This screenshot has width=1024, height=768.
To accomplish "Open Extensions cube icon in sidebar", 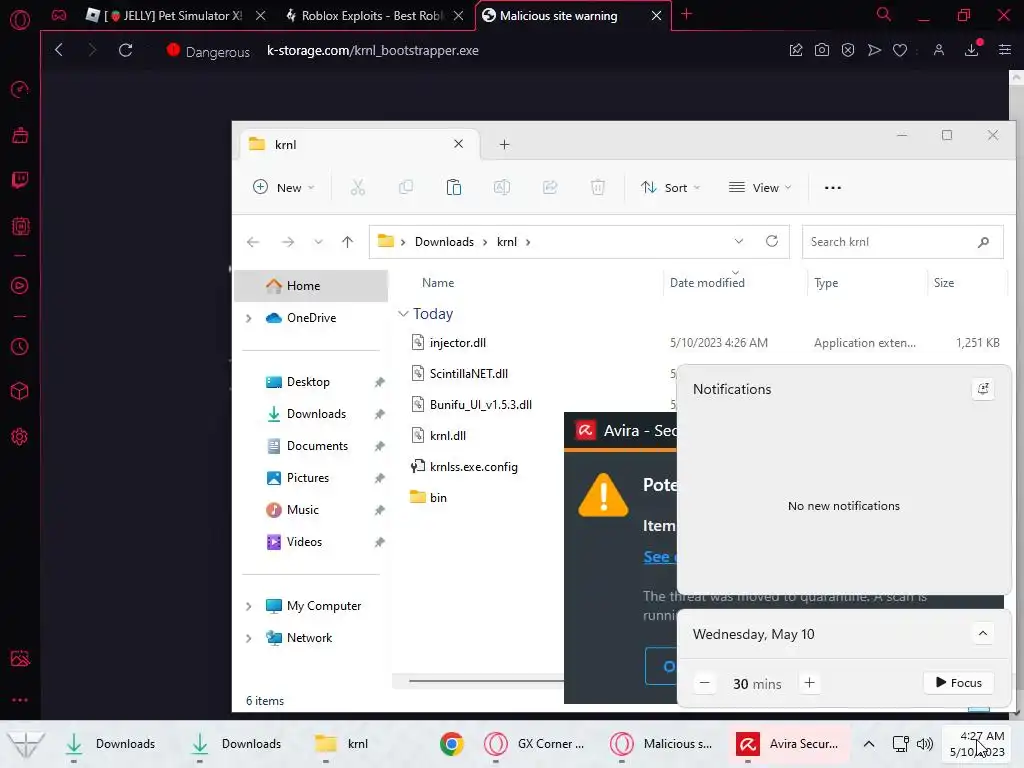I will (20, 391).
